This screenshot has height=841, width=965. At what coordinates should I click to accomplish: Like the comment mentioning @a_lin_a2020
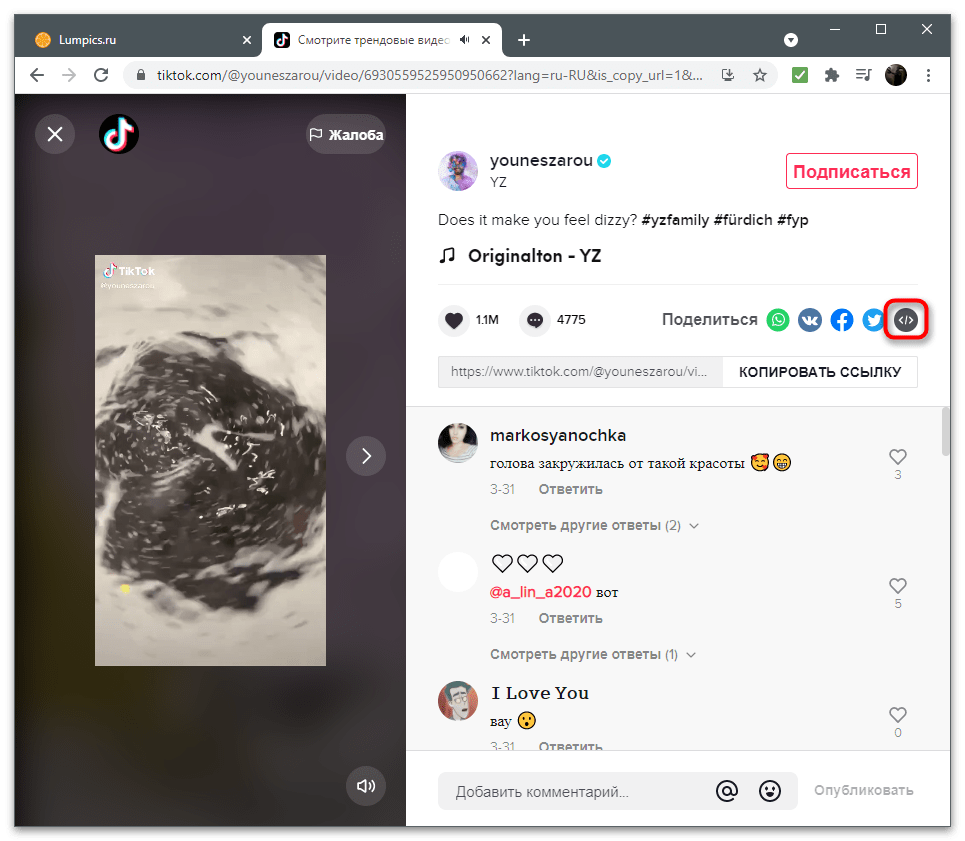click(x=898, y=586)
